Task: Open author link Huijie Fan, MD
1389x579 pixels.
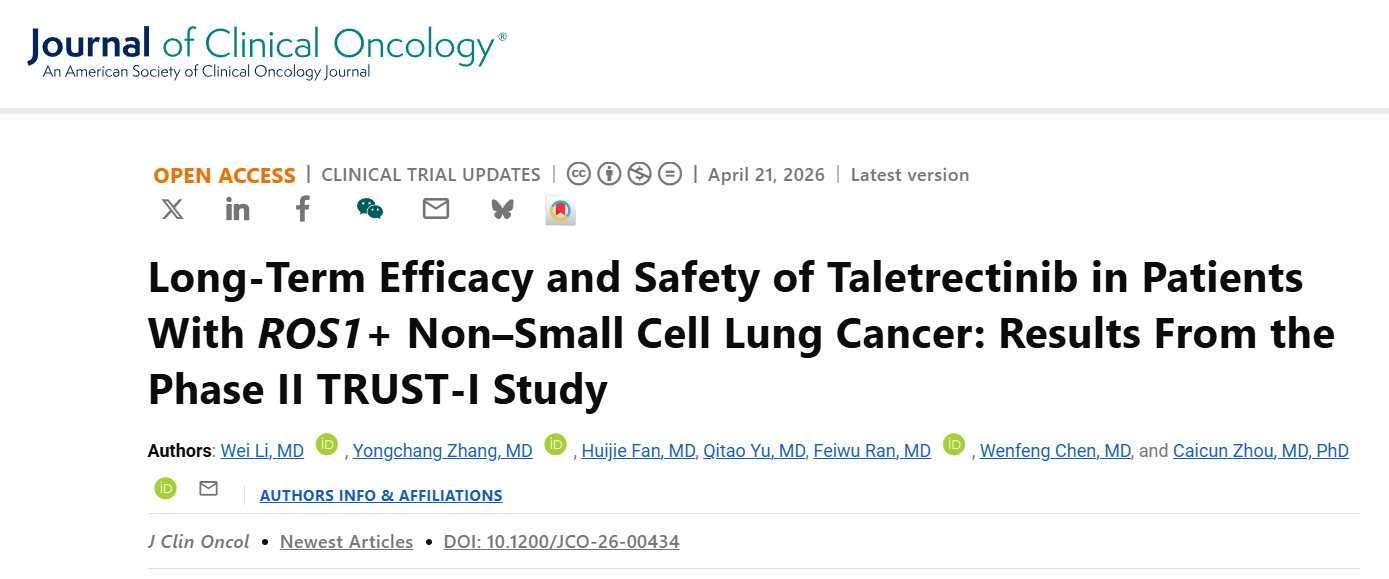Action: (639, 451)
